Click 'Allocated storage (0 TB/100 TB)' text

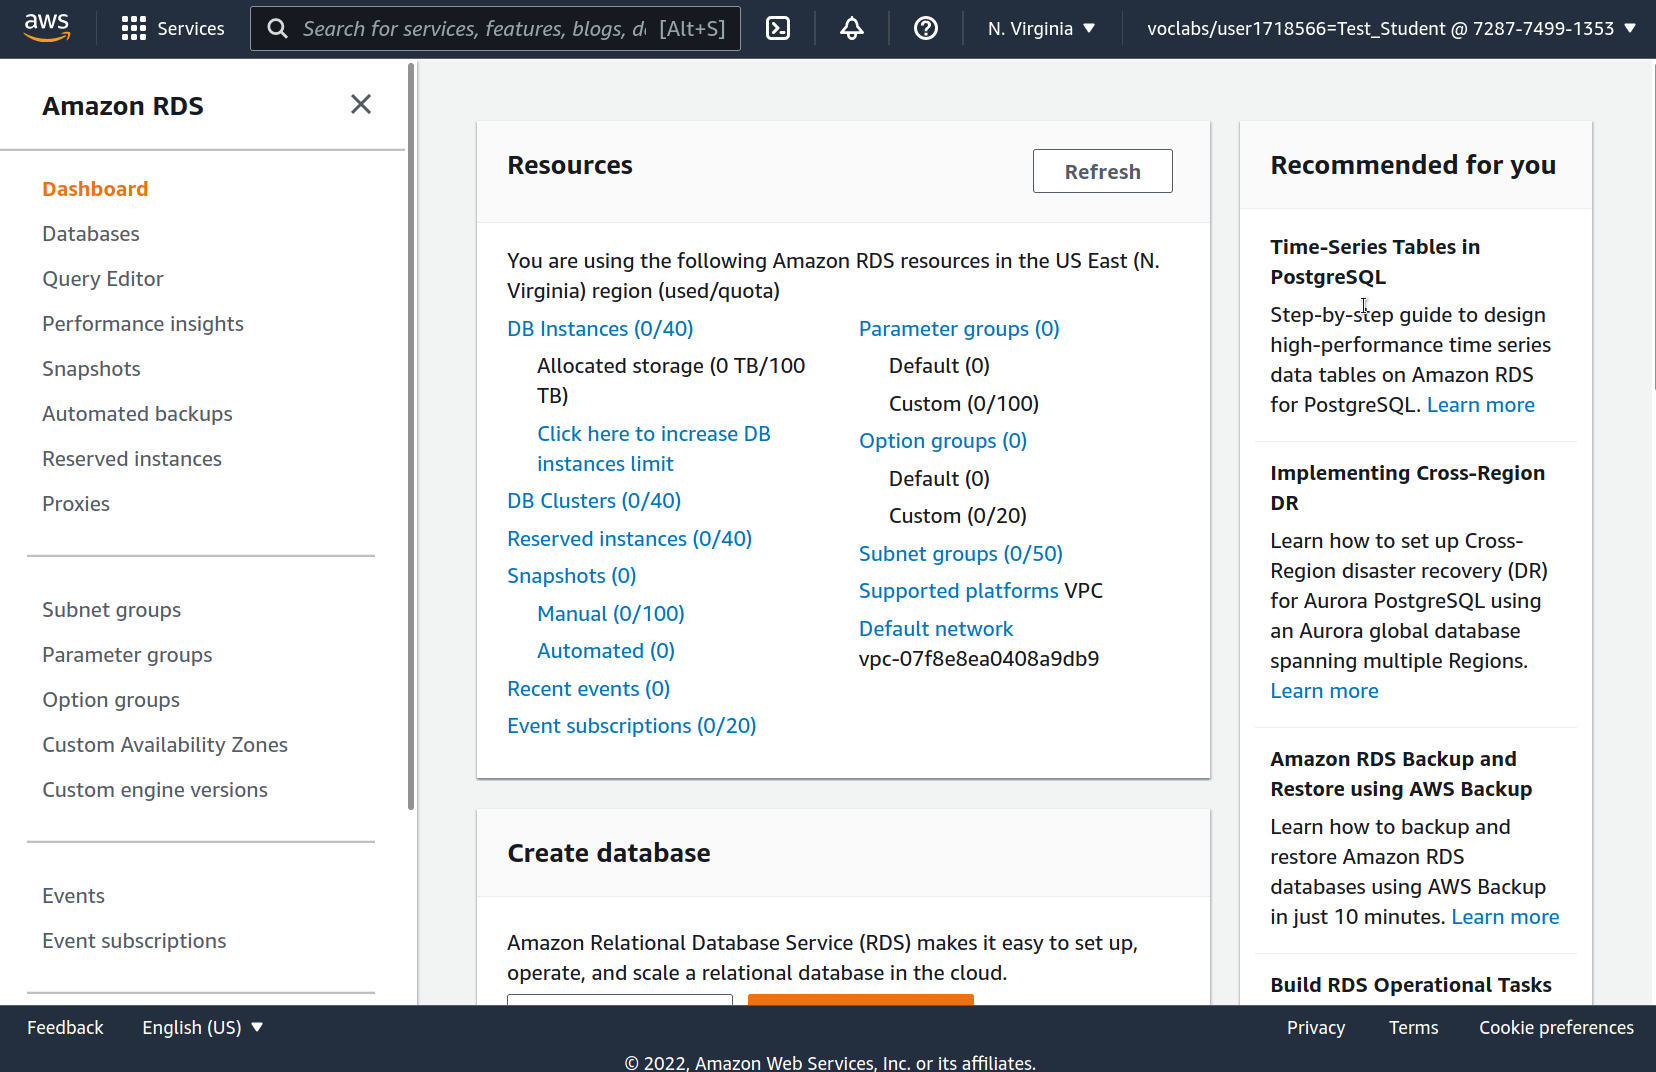point(671,381)
